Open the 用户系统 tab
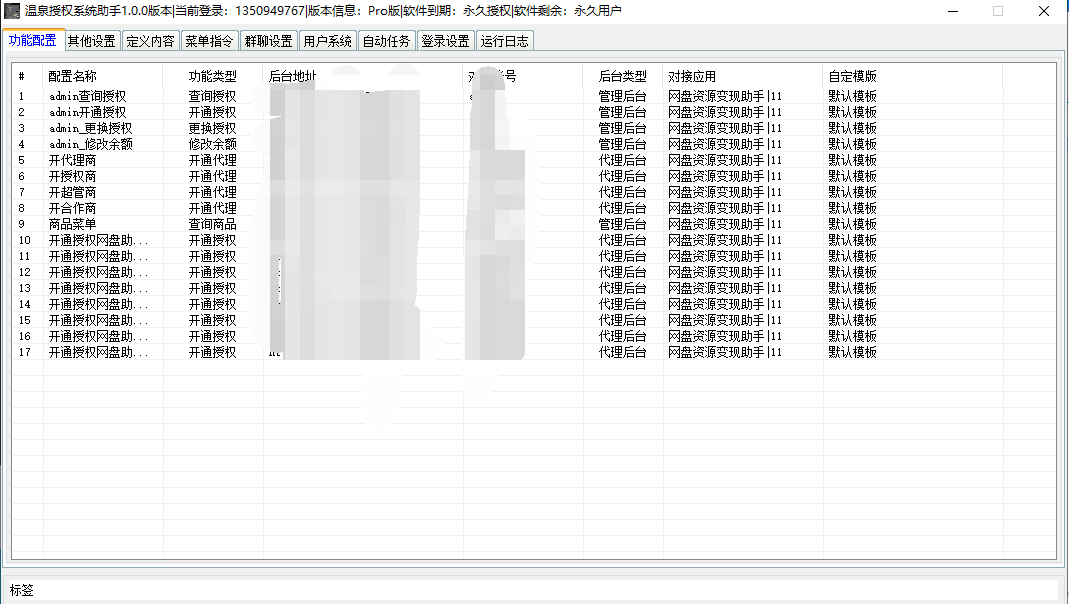 [327, 41]
